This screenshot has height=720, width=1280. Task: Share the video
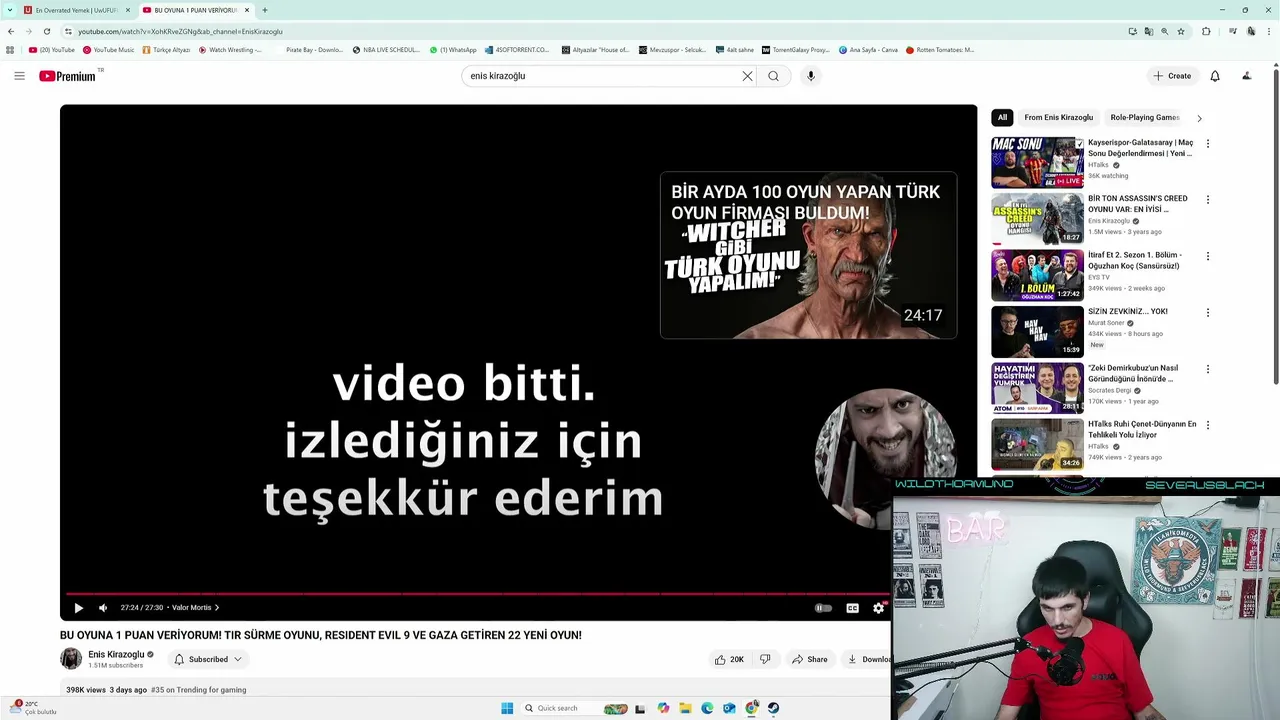pyautogui.click(x=810, y=659)
